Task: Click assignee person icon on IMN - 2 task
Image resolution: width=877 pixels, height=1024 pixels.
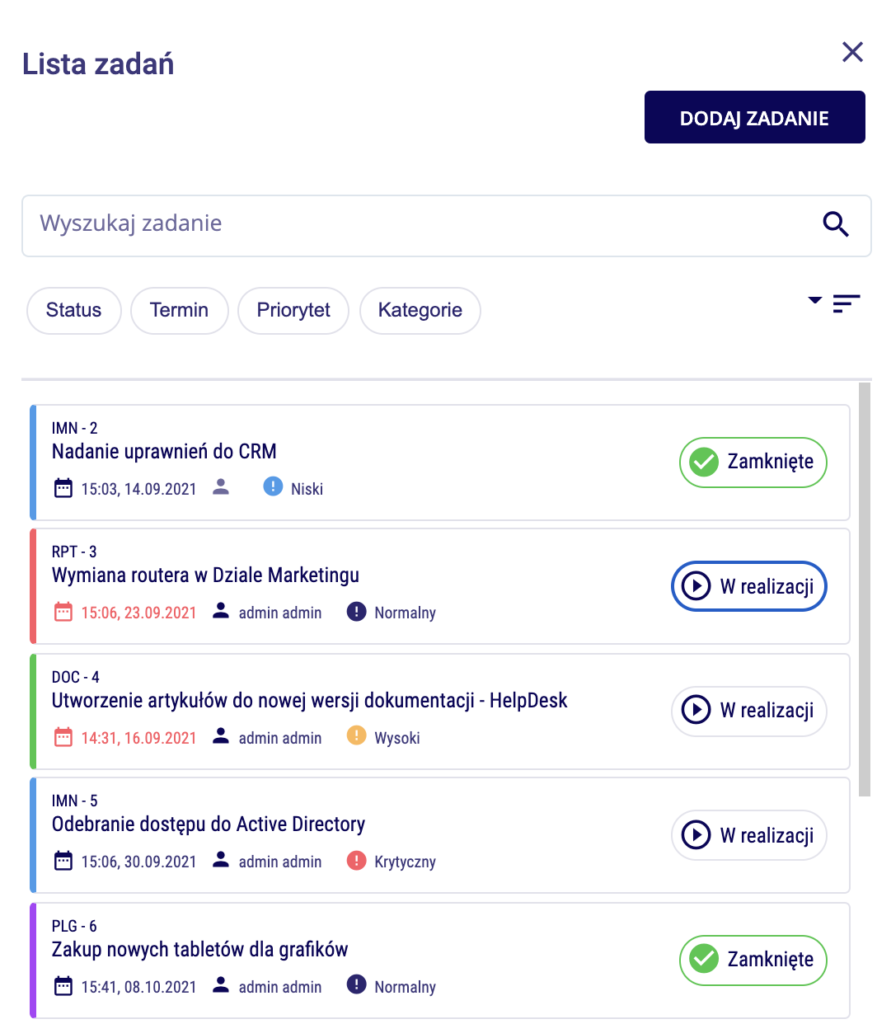Action: (x=221, y=487)
